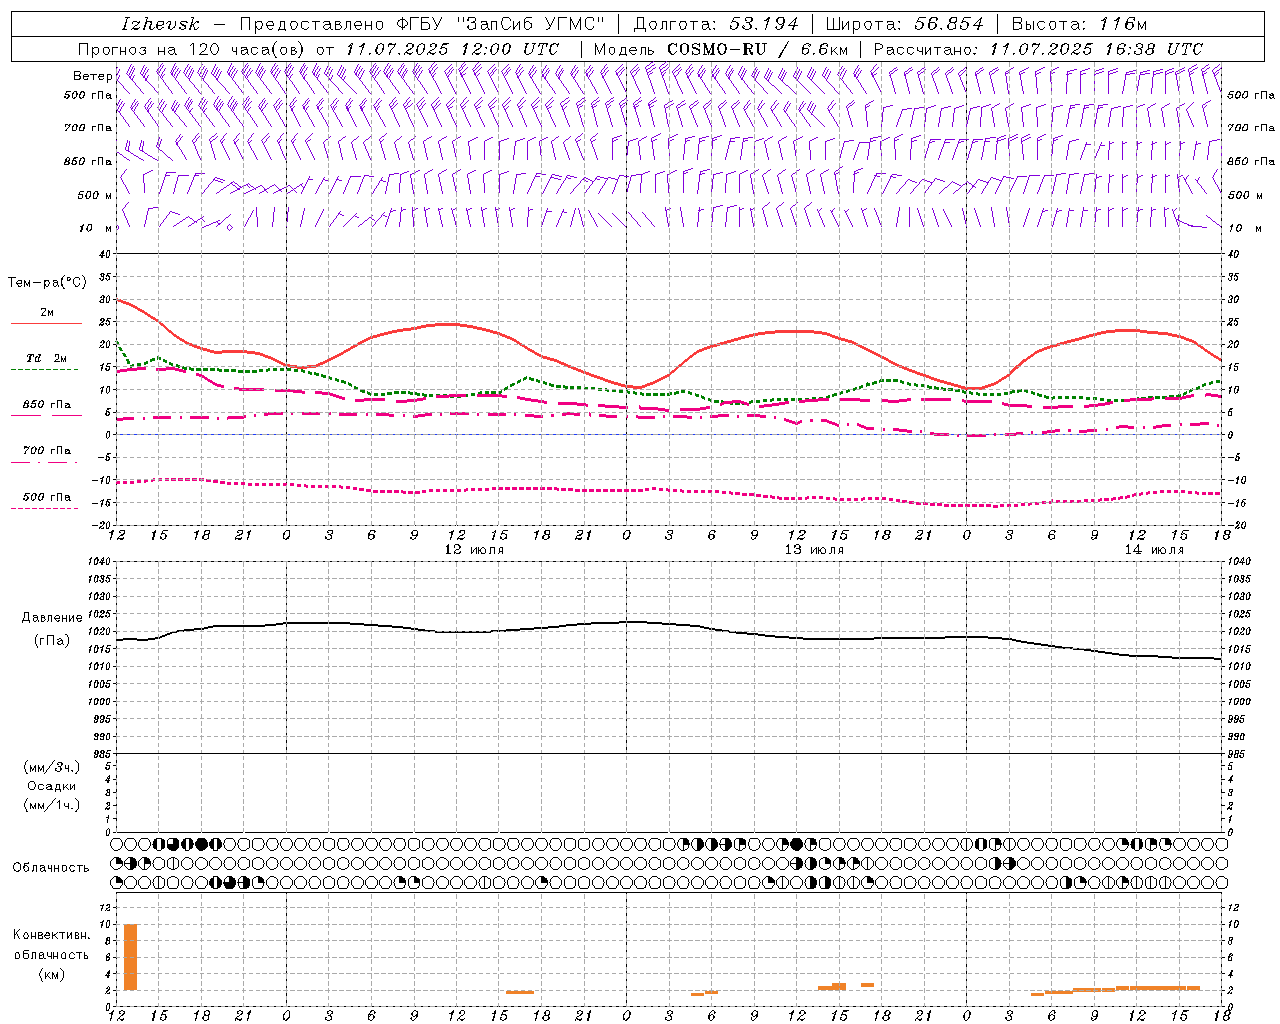Click the "Облачность" cloud rows label
Image resolution: width=1280 pixels, height=1024 pixels.
pyautogui.click(x=51, y=868)
